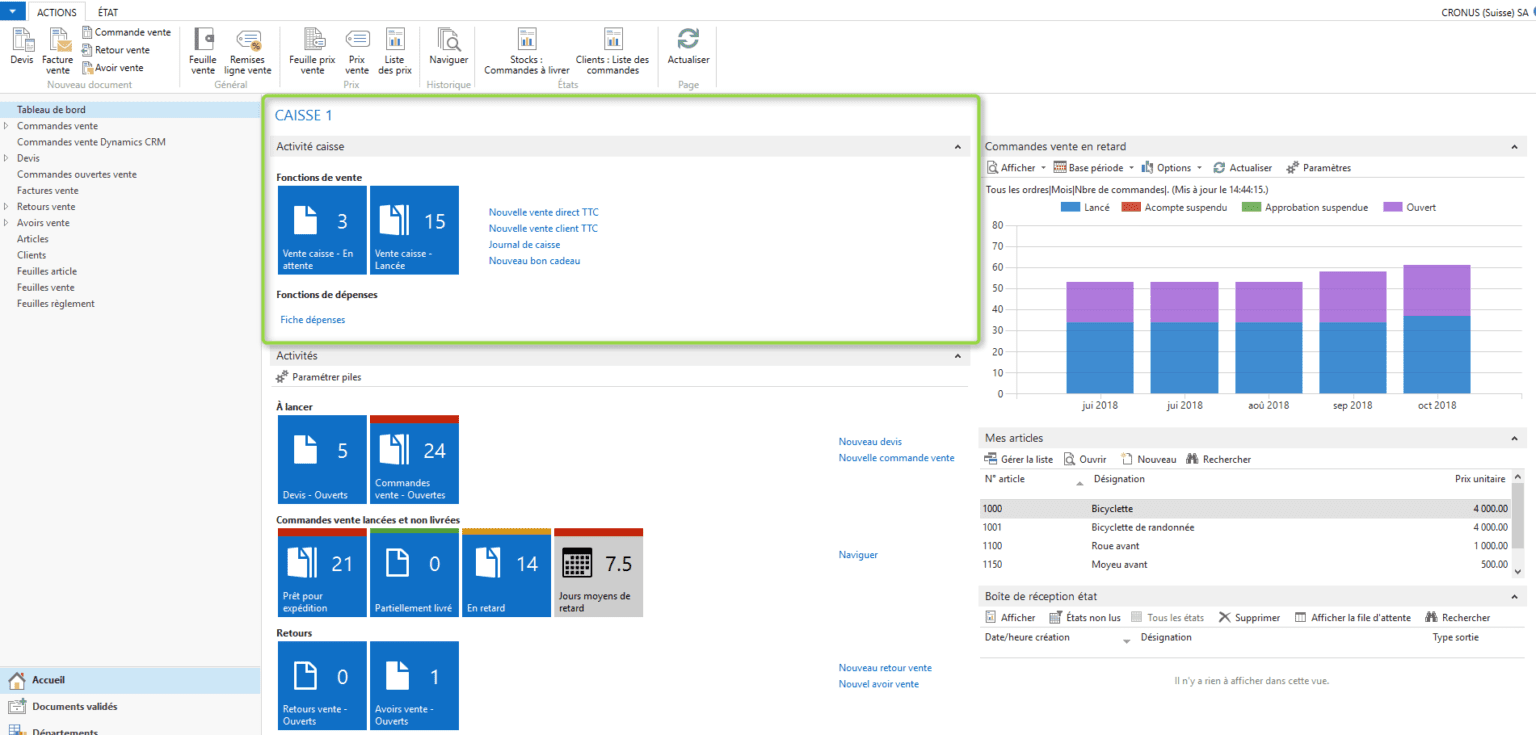The width and height of the screenshot is (1536, 735).
Task: Click the Nouvelle vente client TTC link
Action: [543, 228]
